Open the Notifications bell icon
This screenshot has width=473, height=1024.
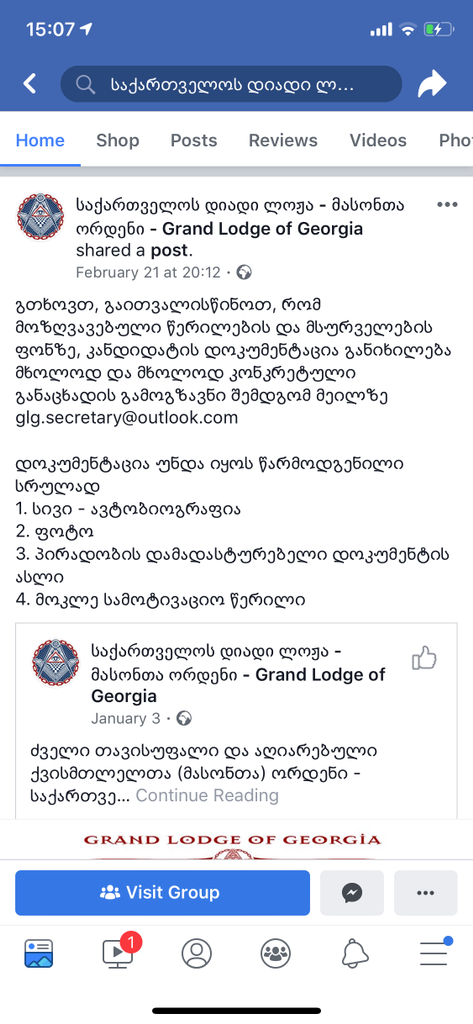pyautogui.click(x=355, y=954)
